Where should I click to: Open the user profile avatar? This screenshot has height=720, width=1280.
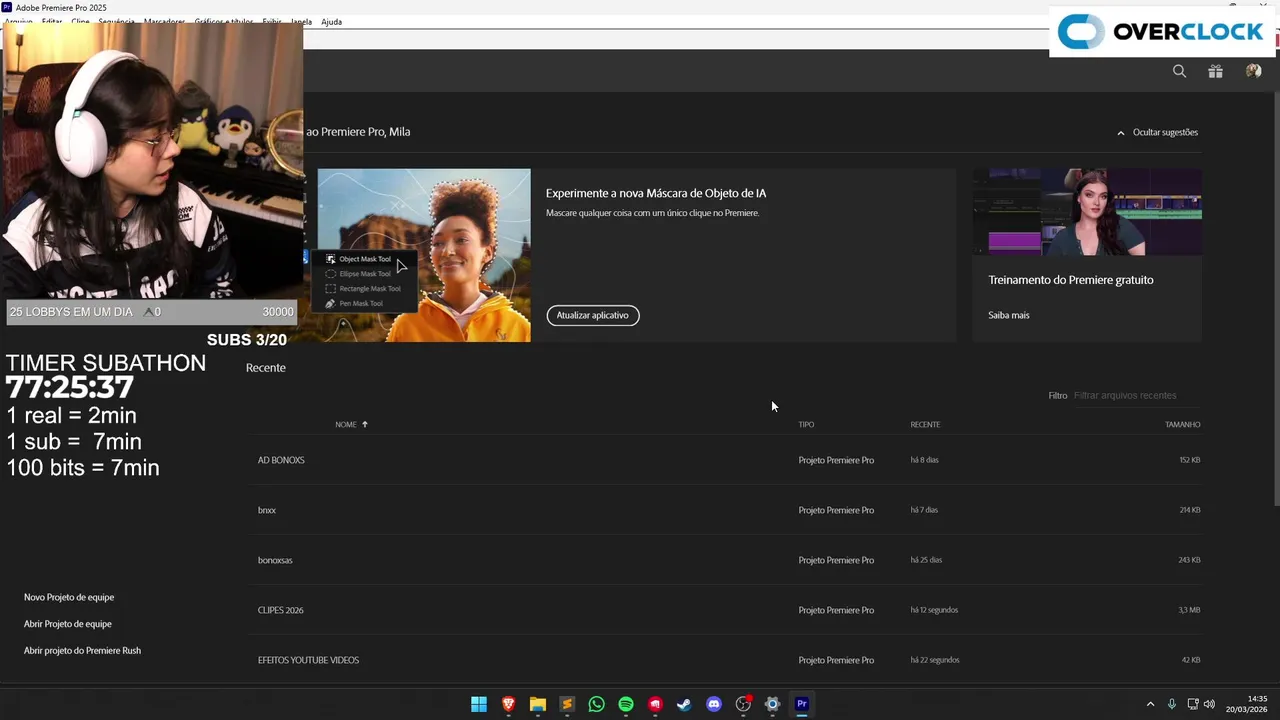(1253, 71)
